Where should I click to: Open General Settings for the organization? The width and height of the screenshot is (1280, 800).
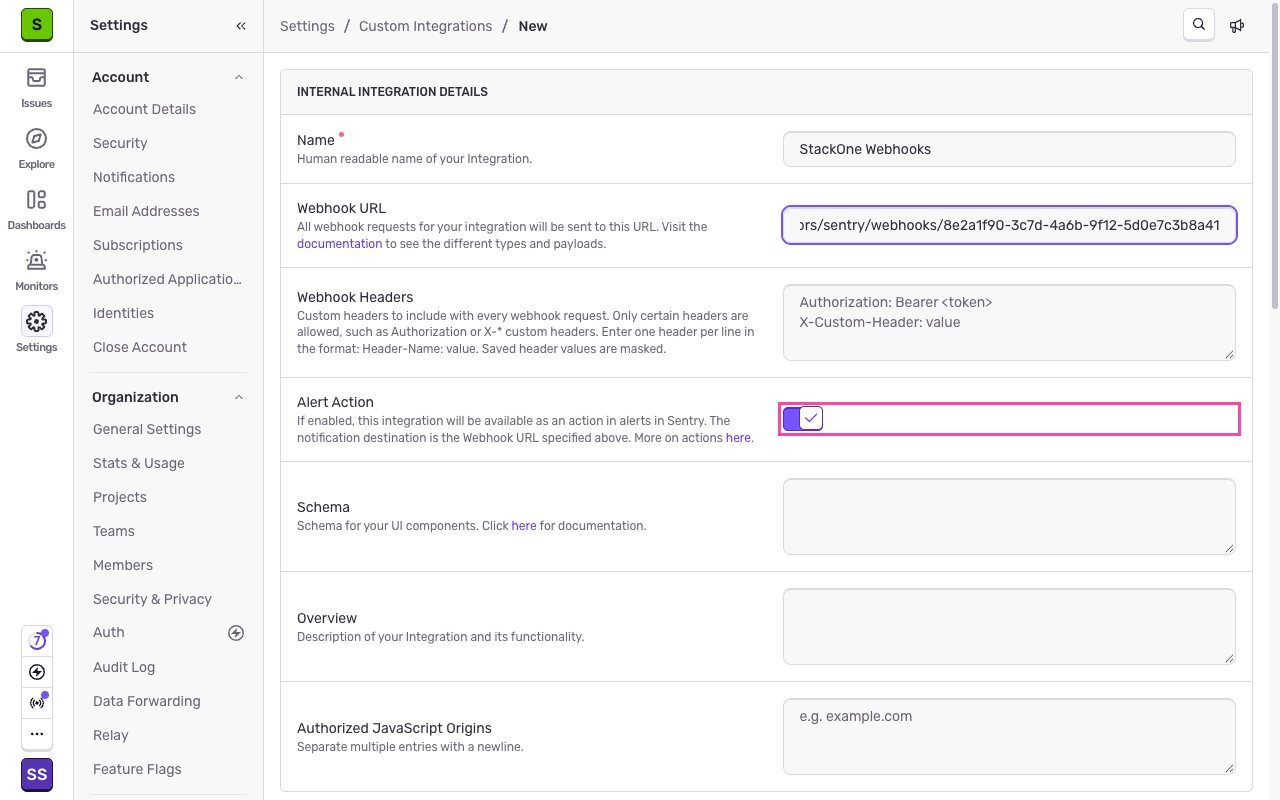pos(147,429)
